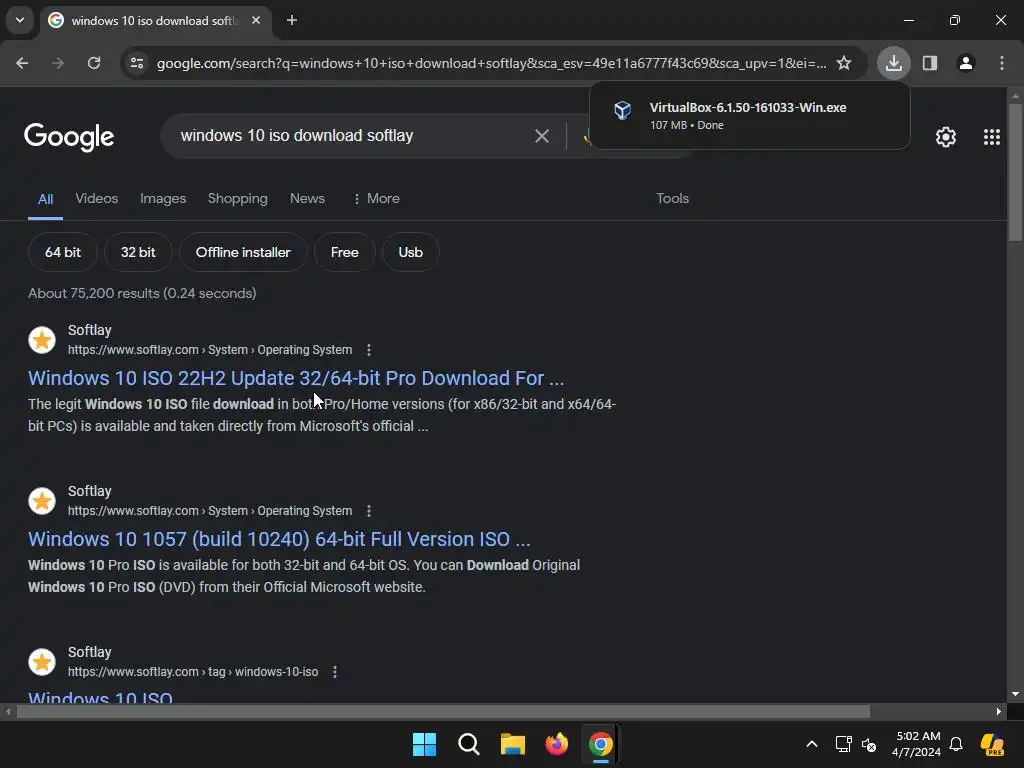Go to Google logo homepage

pyautogui.click(x=69, y=136)
